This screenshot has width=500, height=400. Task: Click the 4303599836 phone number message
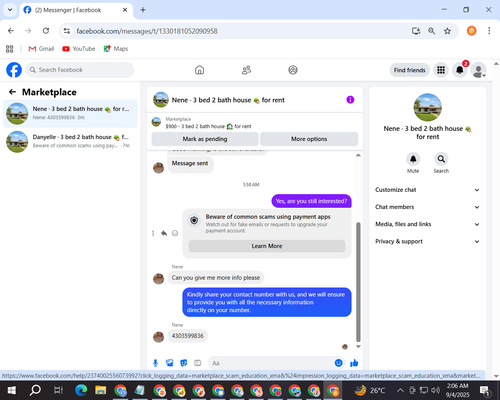point(188,336)
